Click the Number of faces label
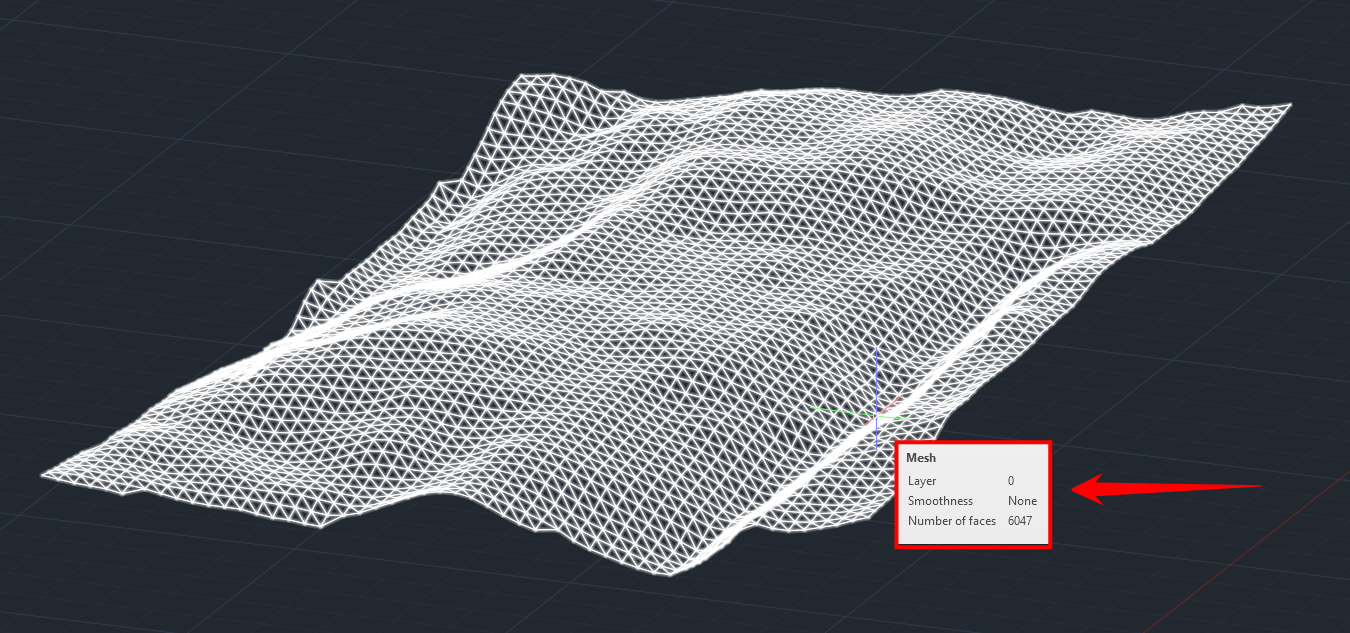This screenshot has height=633, width=1350. (952, 521)
